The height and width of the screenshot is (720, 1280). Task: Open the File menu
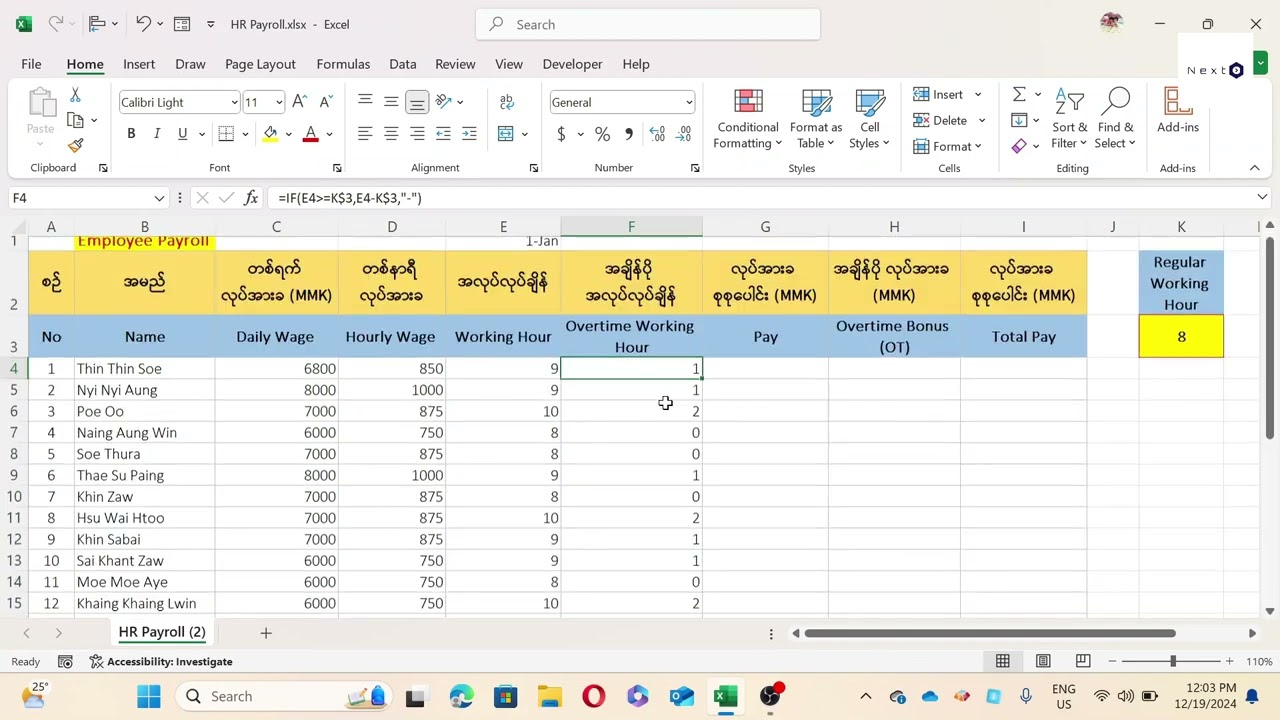31,64
